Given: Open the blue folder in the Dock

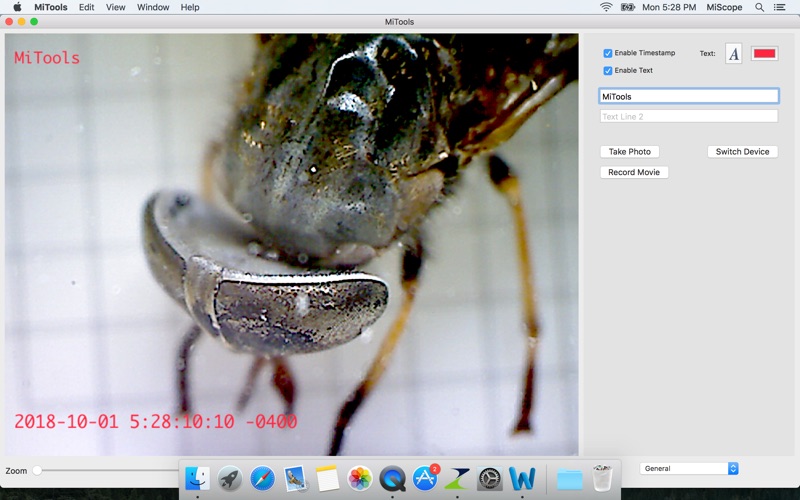Looking at the screenshot, I should (569, 479).
